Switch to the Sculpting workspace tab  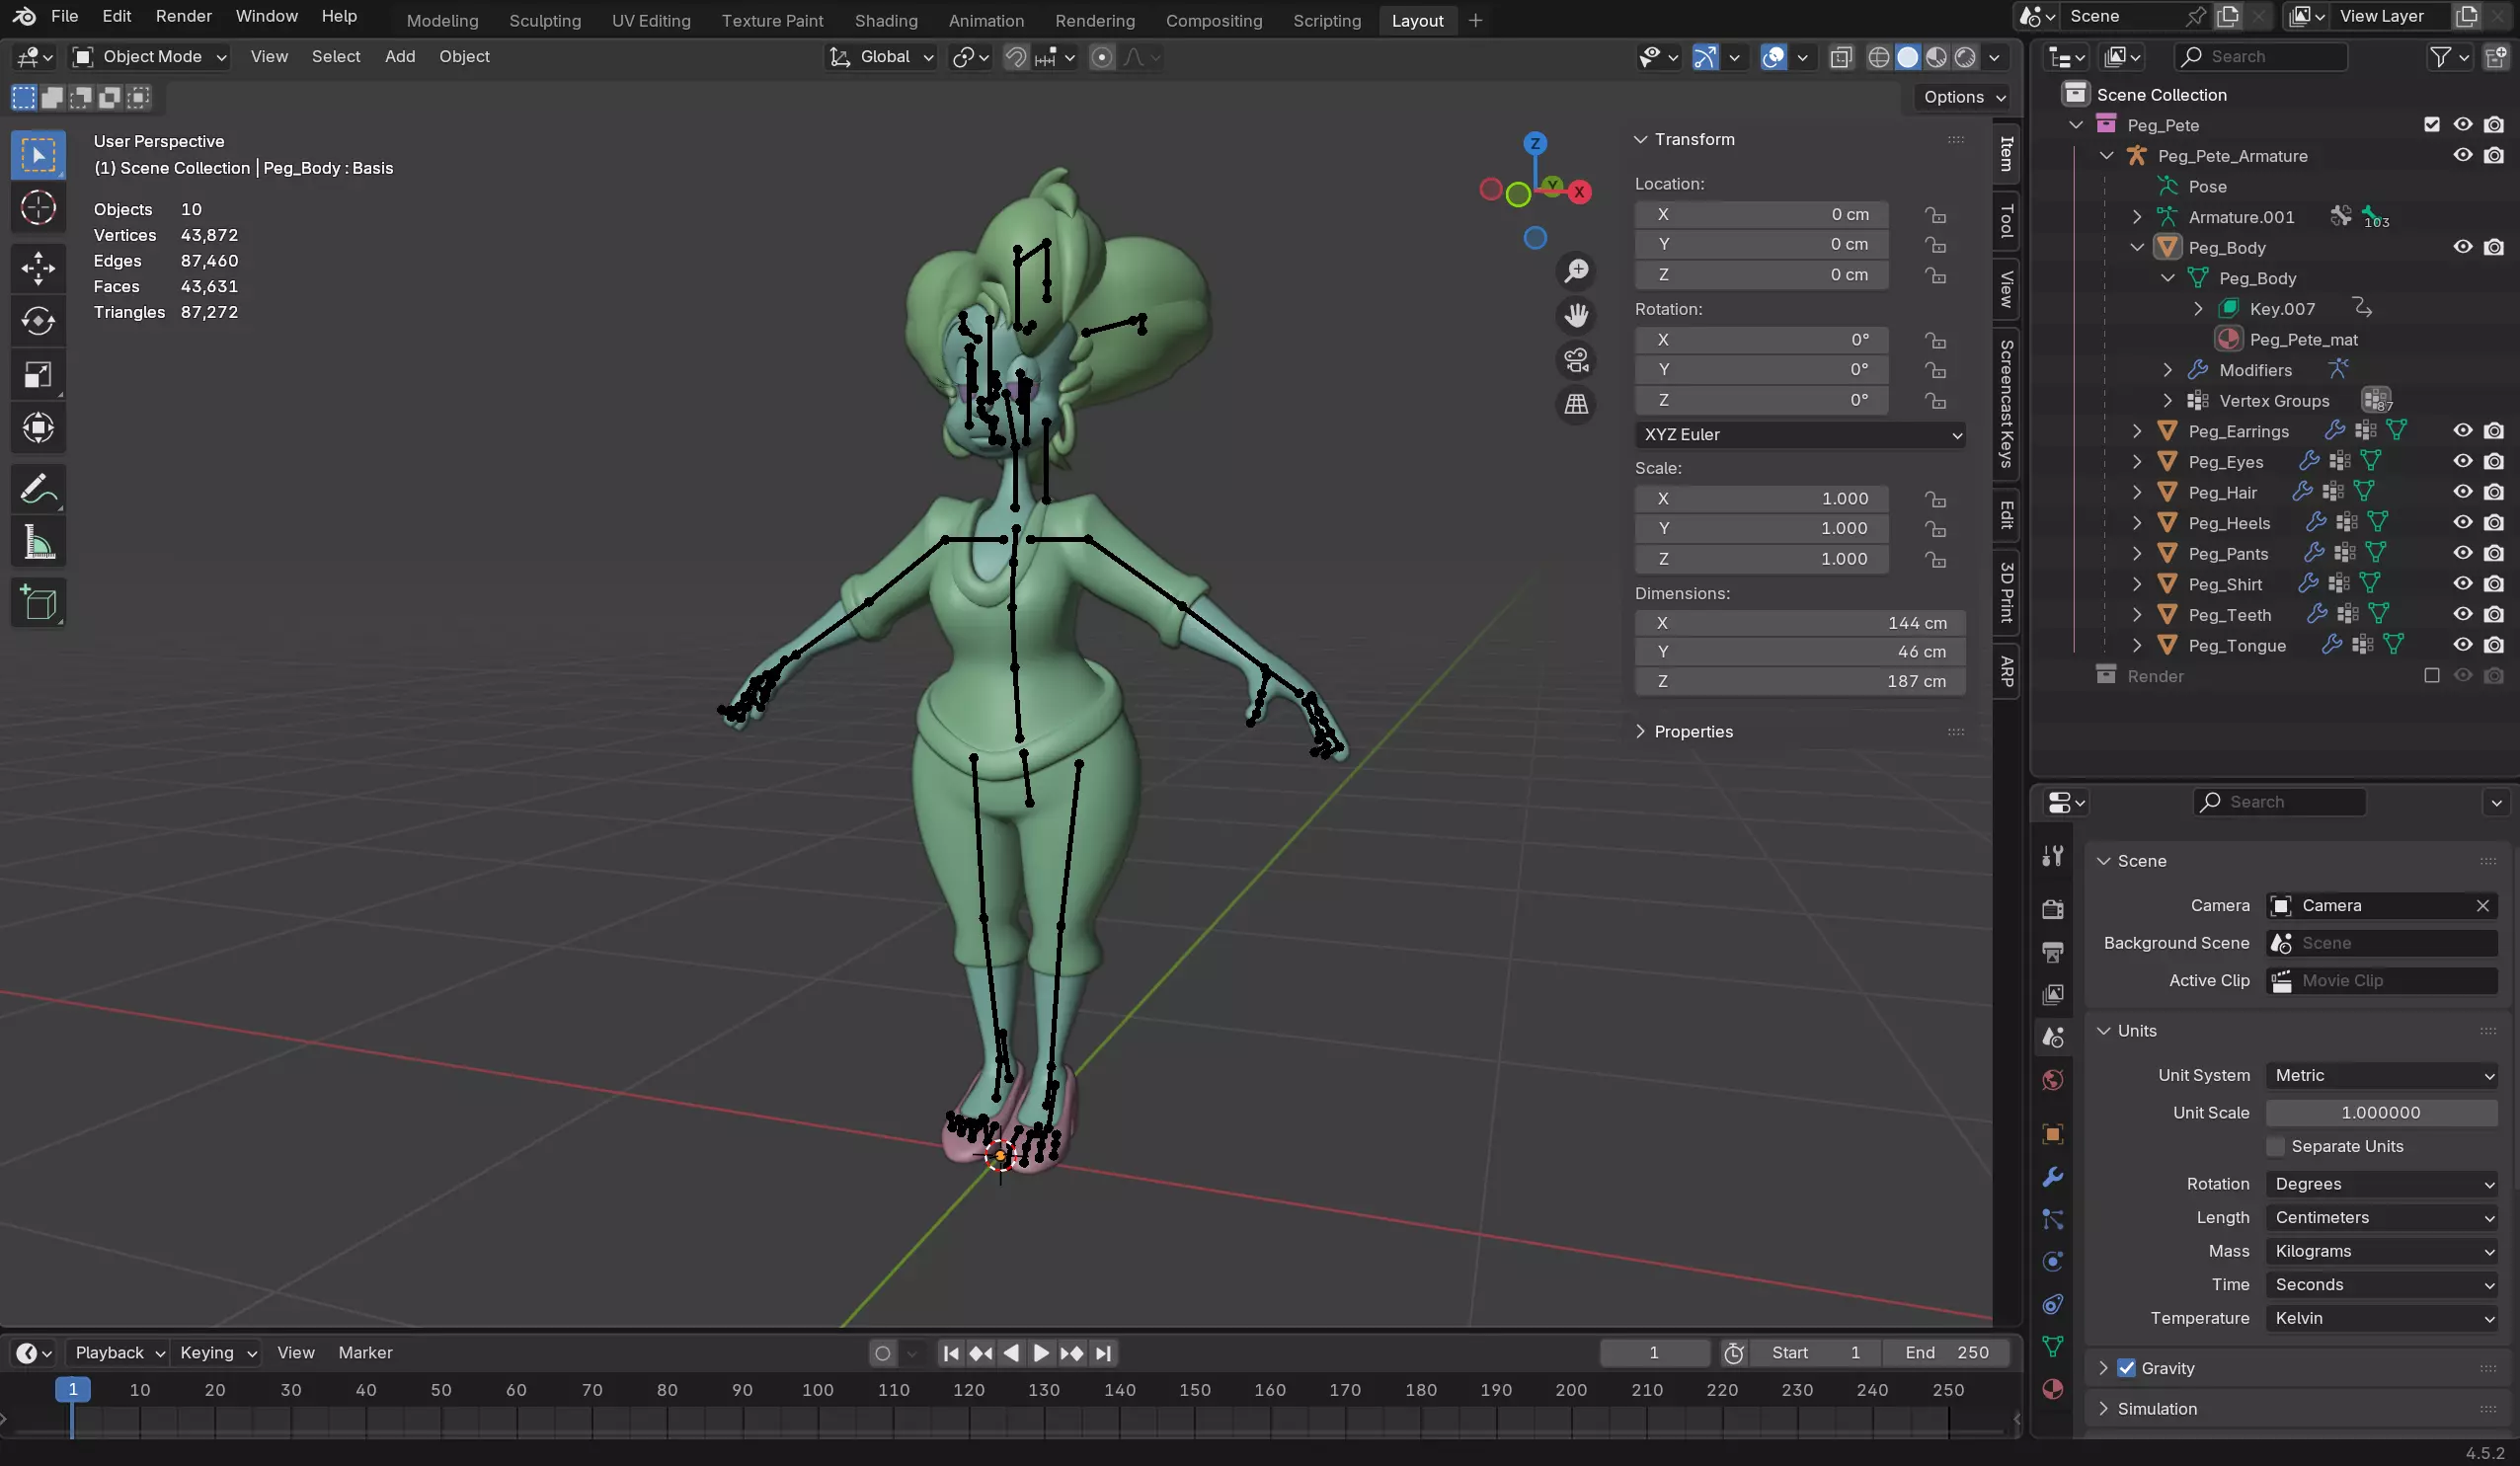pyautogui.click(x=544, y=20)
